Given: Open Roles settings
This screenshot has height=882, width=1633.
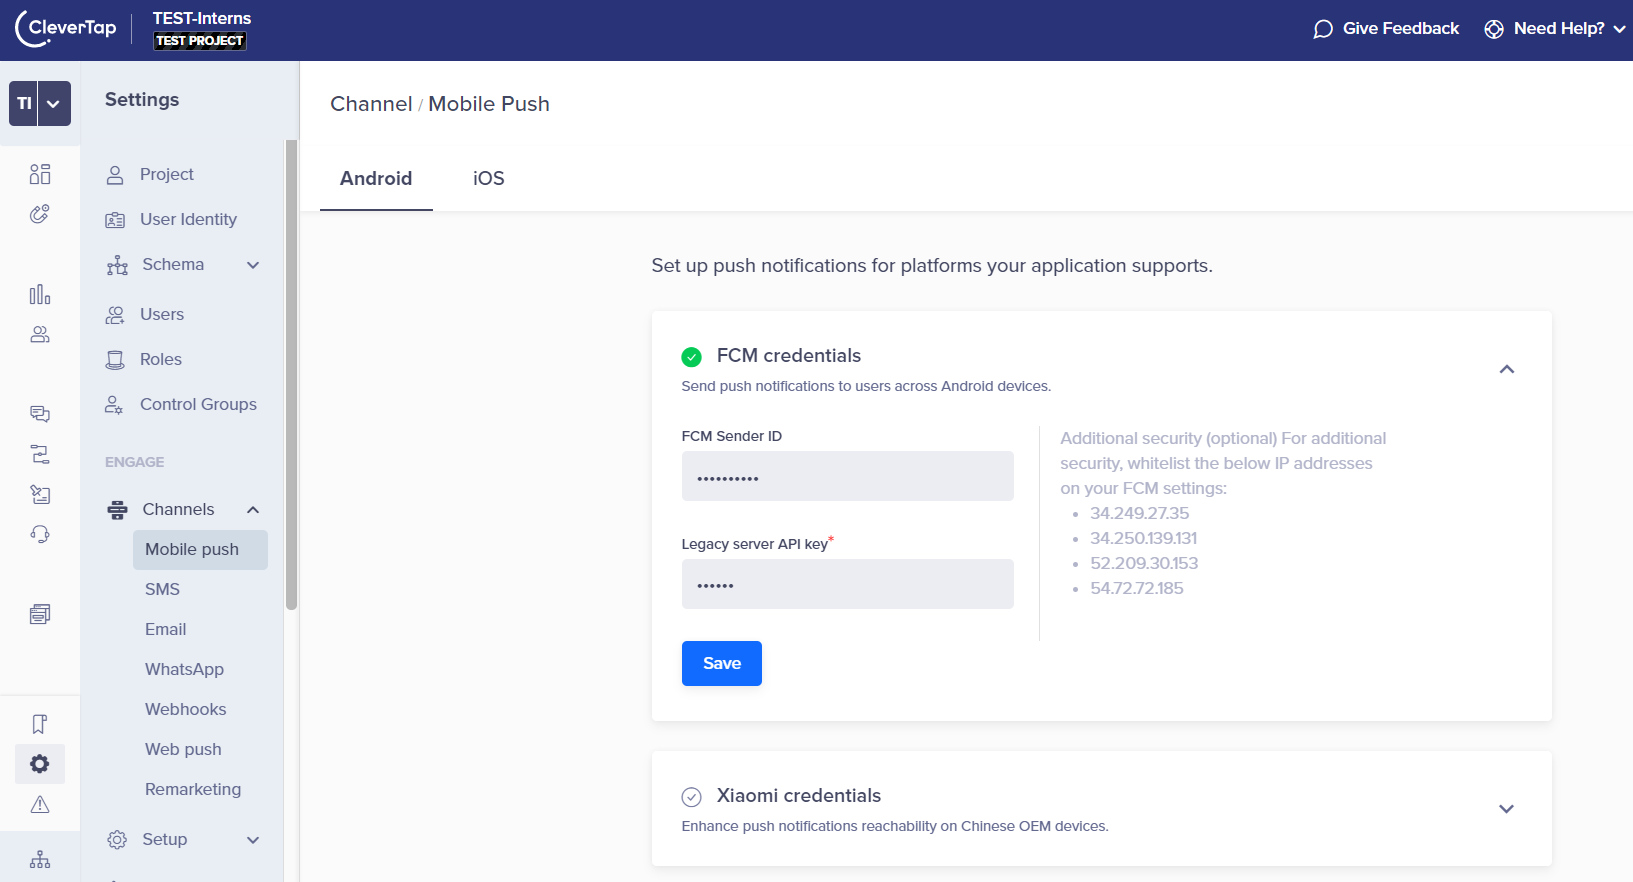Looking at the screenshot, I should click(160, 359).
